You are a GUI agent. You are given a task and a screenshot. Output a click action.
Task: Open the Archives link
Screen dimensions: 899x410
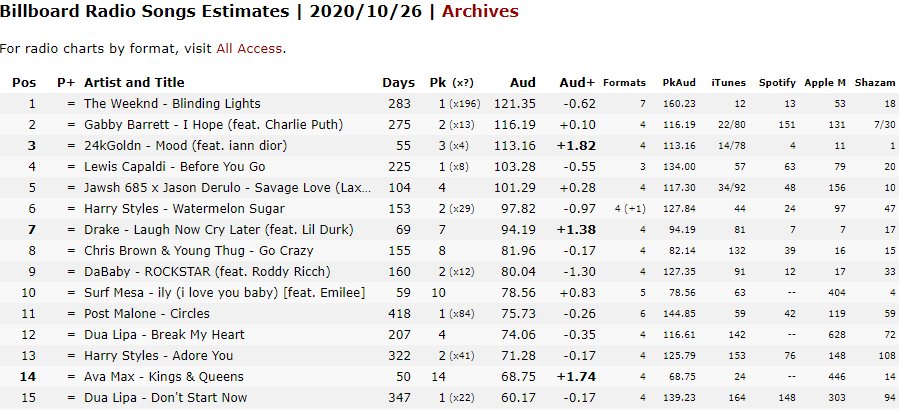(480, 11)
